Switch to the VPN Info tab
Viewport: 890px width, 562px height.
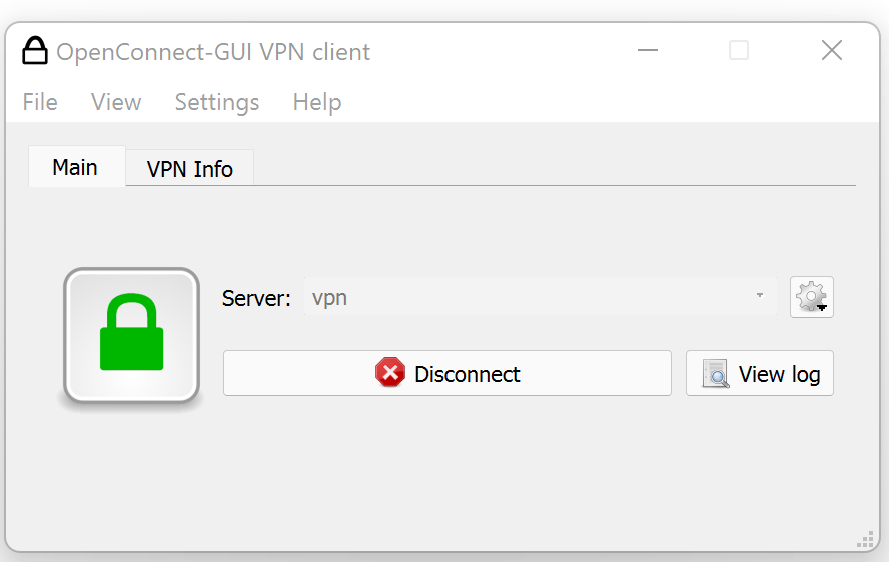(190, 169)
